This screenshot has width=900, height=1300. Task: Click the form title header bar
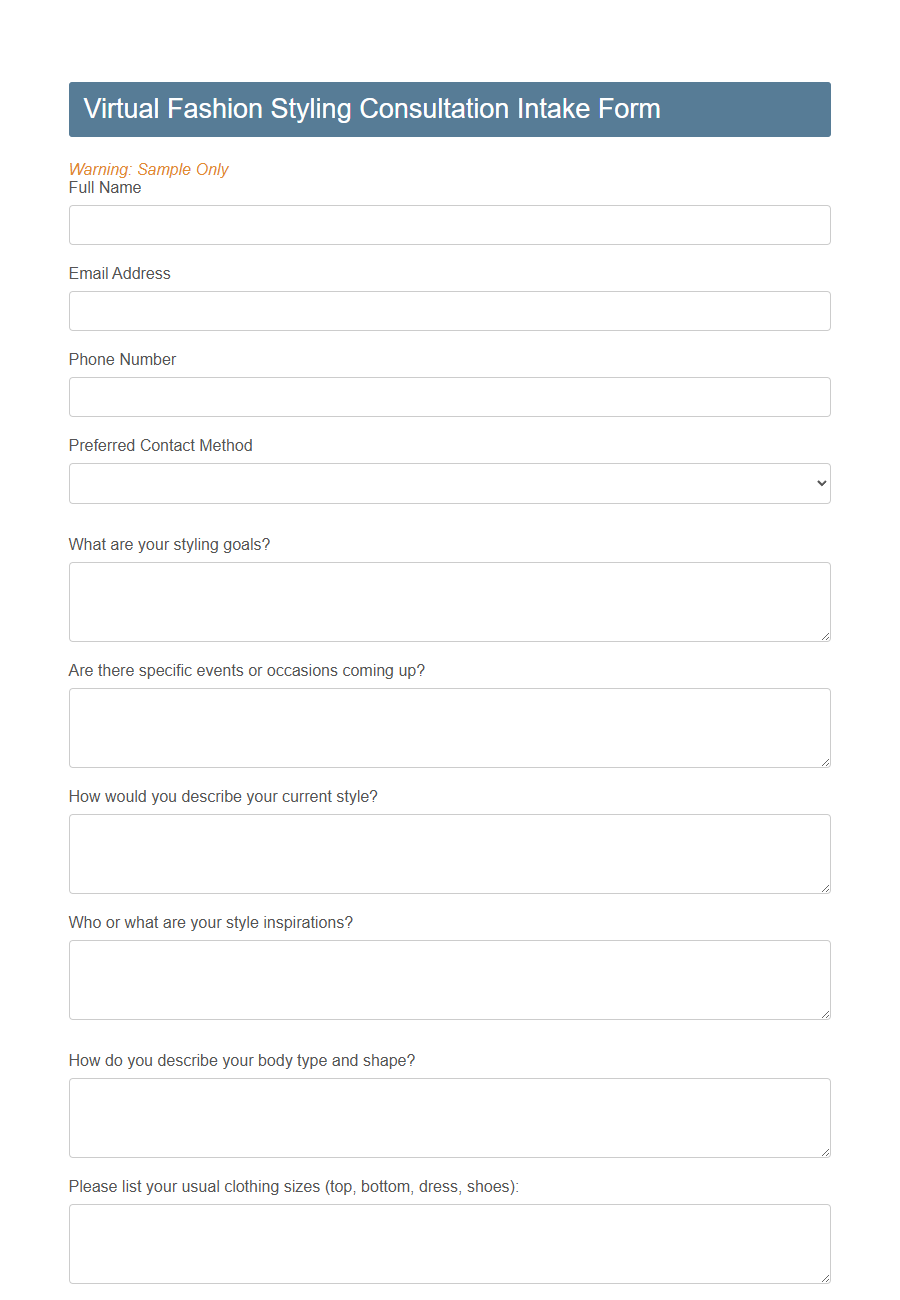[449, 109]
